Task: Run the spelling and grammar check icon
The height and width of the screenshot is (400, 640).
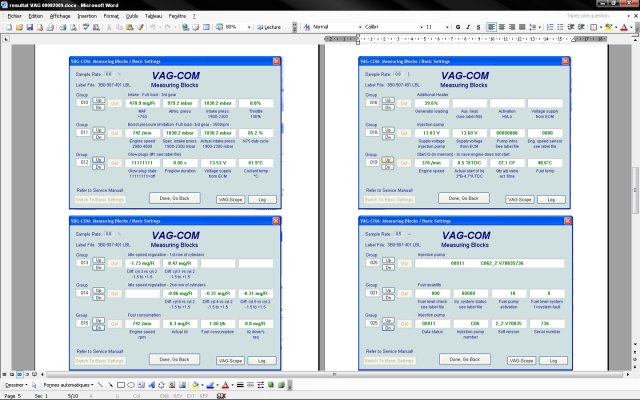Action: point(86,27)
